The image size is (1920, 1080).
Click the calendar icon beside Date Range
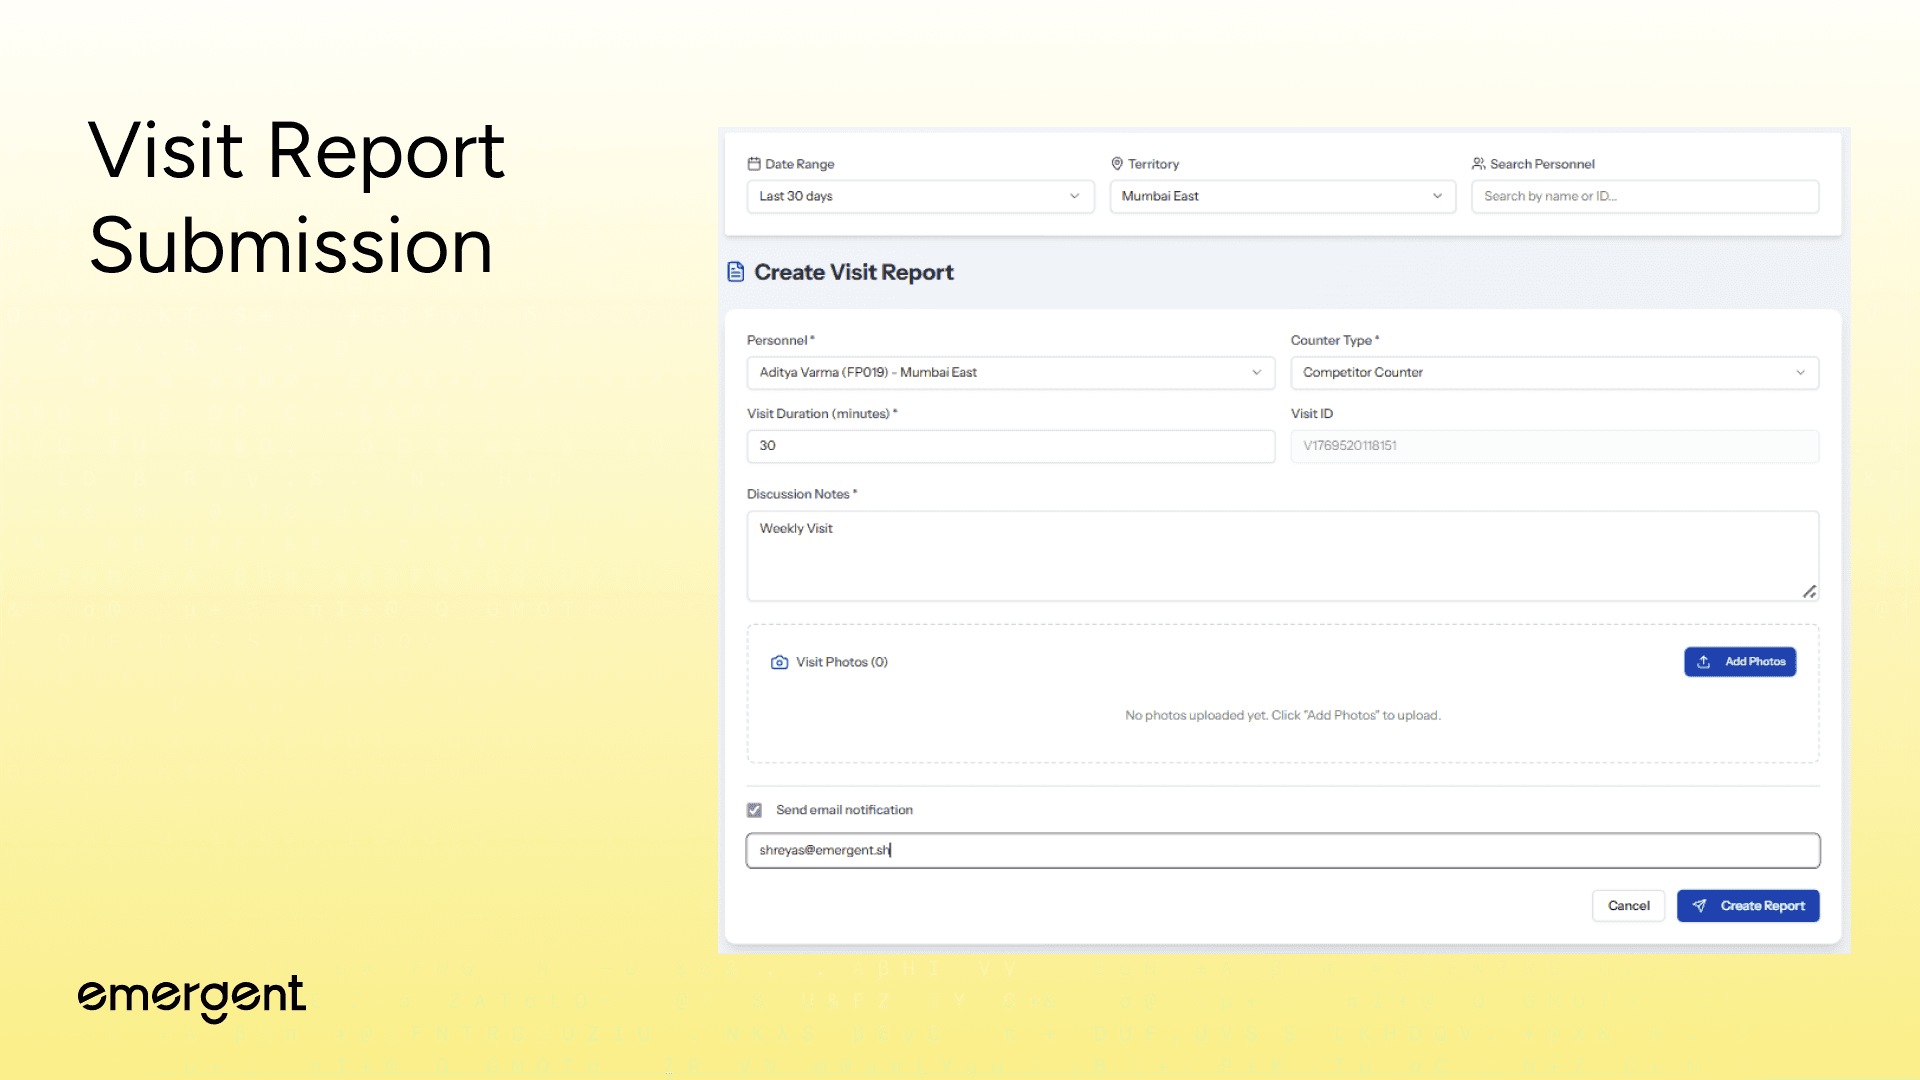click(754, 164)
